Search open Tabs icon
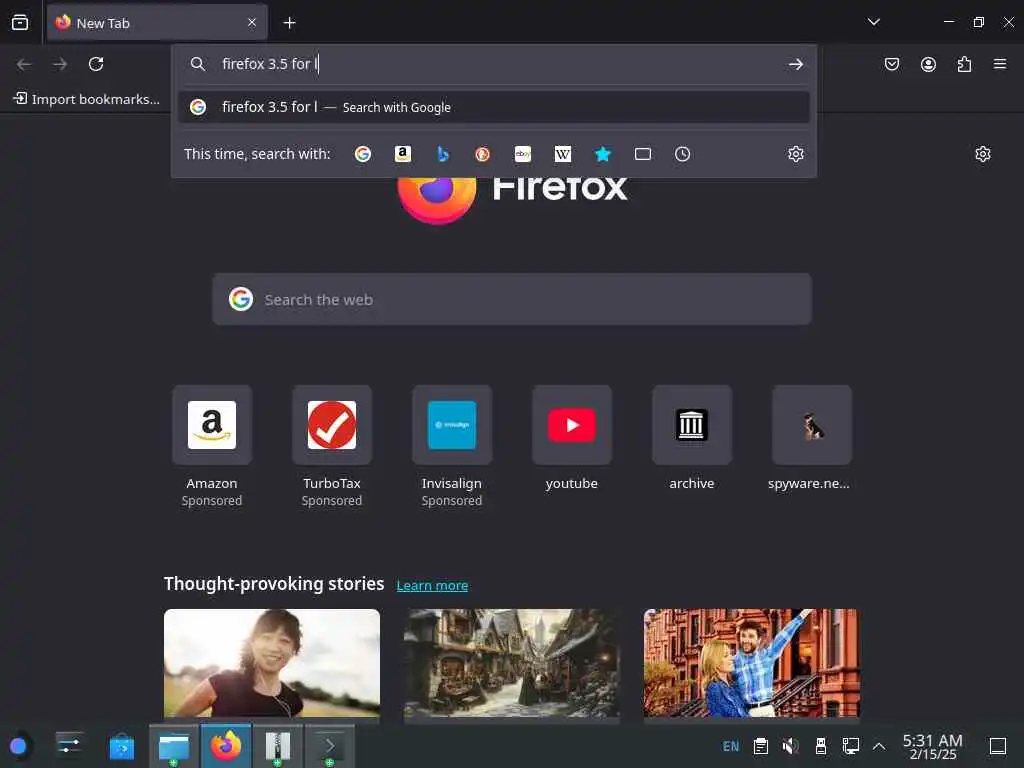Screen dimensions: 1024x768 tap(643, 154)
